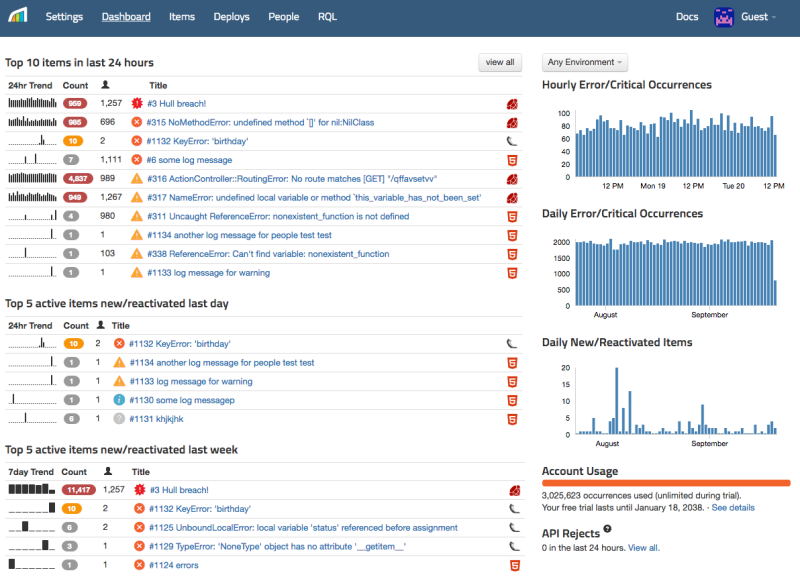
Task: Click the Ruby icon on the #315 NoMethodError row
Action: (511, 122)
